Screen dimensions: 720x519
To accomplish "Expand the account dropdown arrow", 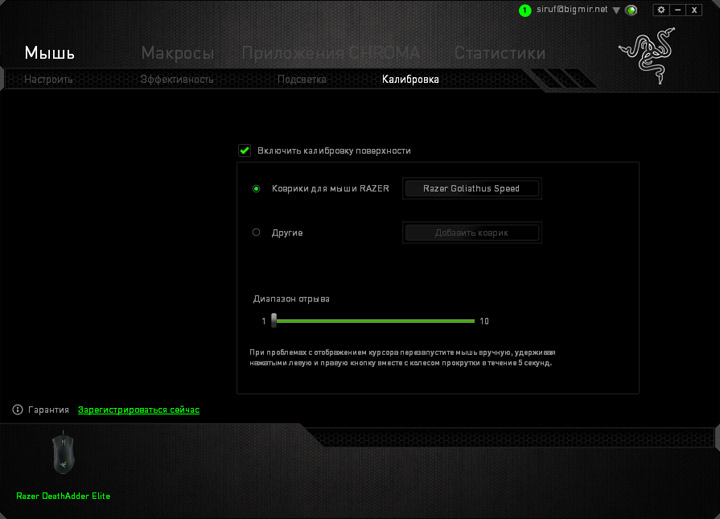I will [616, 10].
